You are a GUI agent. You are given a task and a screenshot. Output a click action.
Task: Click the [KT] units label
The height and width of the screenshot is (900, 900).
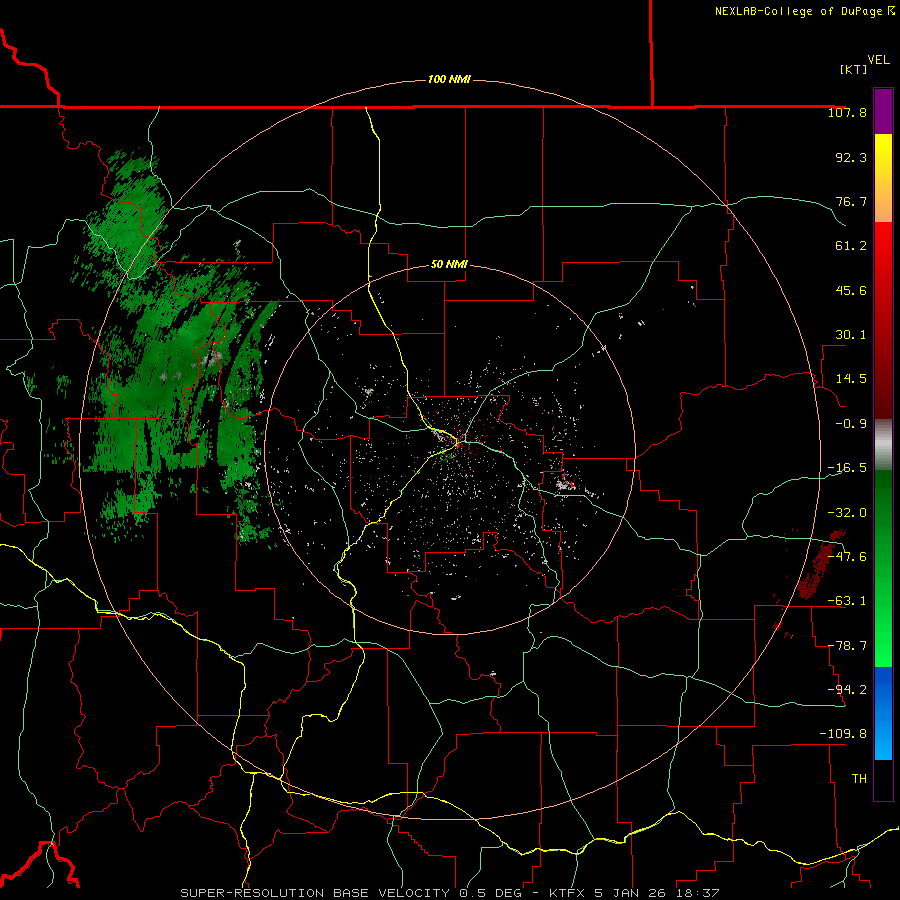(x=853, y=69)
